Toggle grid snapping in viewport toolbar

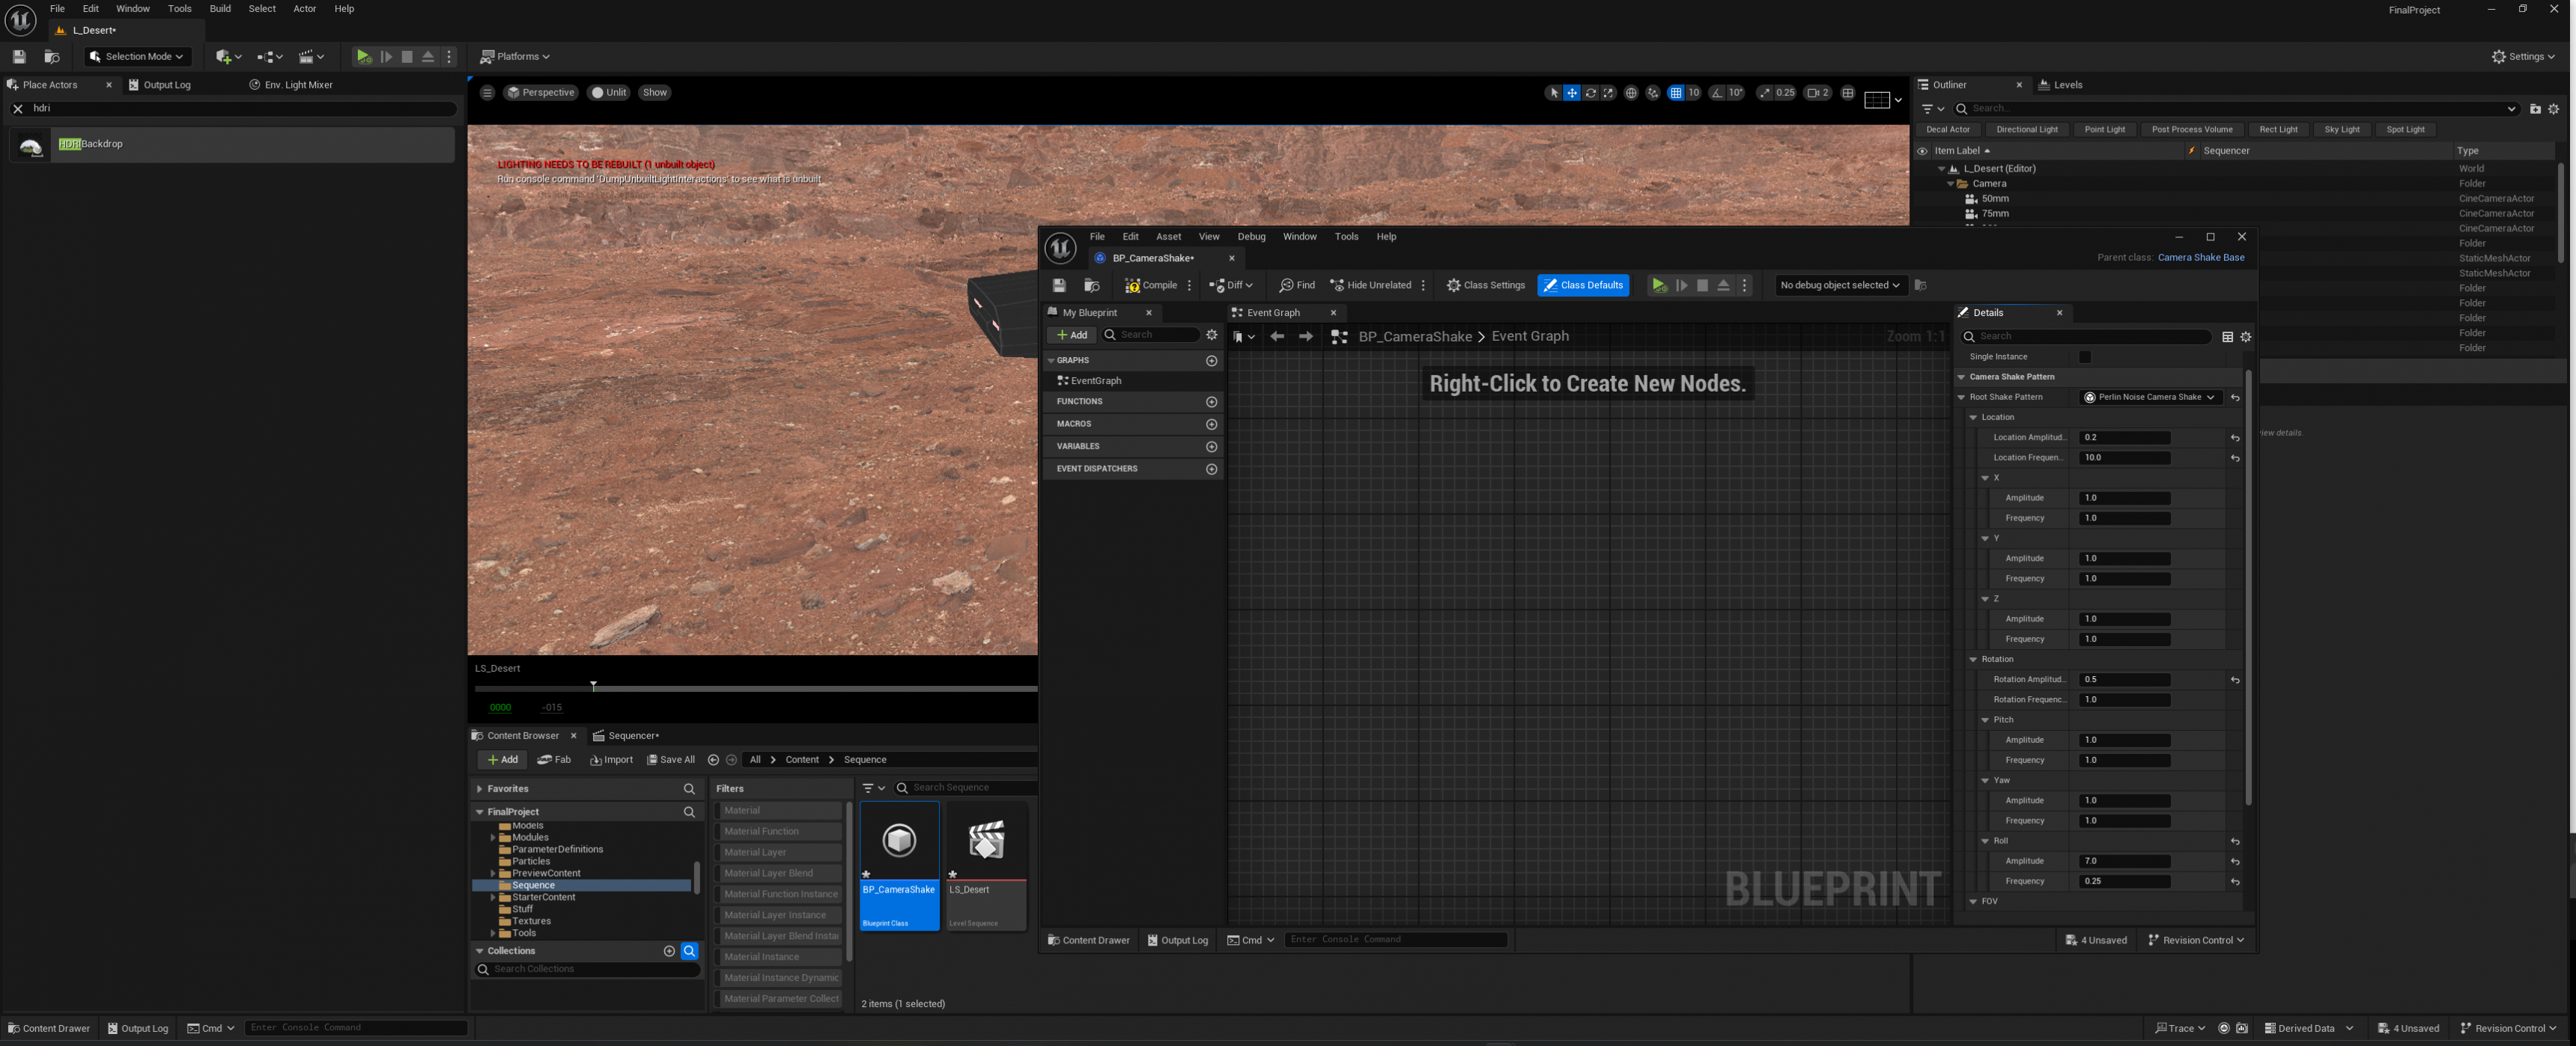coord(1676,93)
